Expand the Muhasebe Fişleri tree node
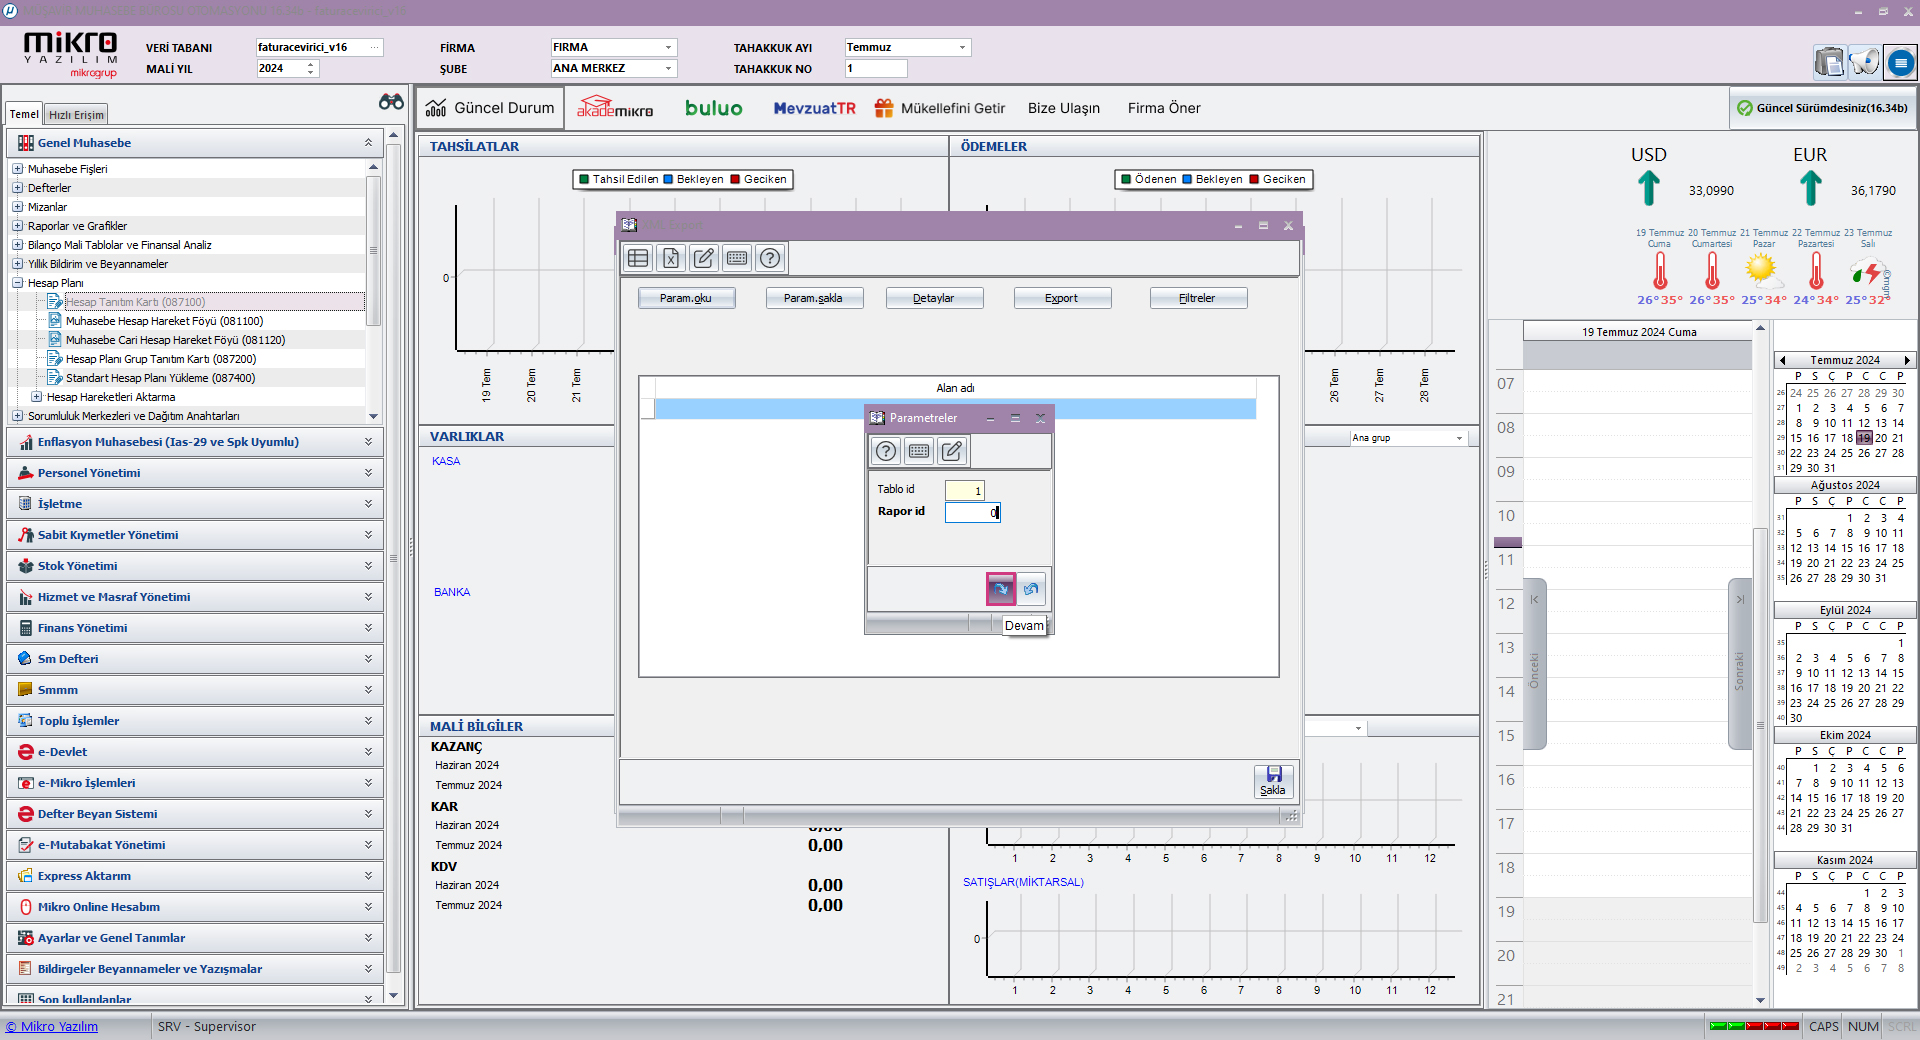The image size is (1920, 1040). [x=17, y=169]
